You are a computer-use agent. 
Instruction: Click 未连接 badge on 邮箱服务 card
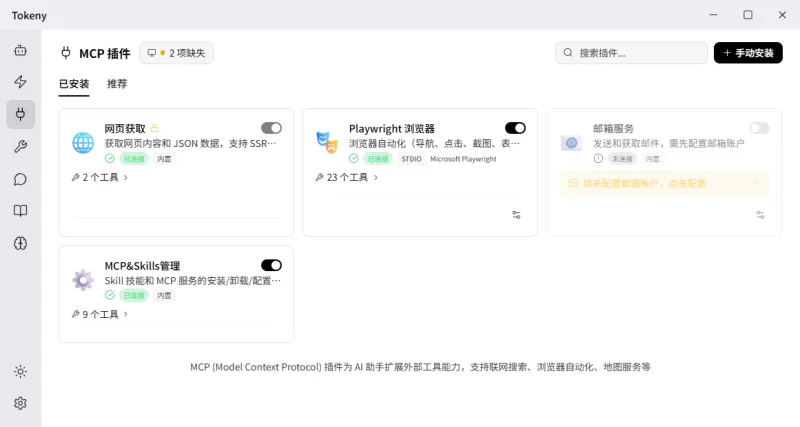pos(622,159)
